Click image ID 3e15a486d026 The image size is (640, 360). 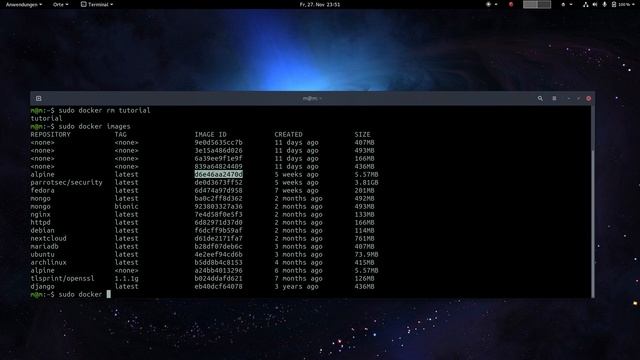(218, 150)
